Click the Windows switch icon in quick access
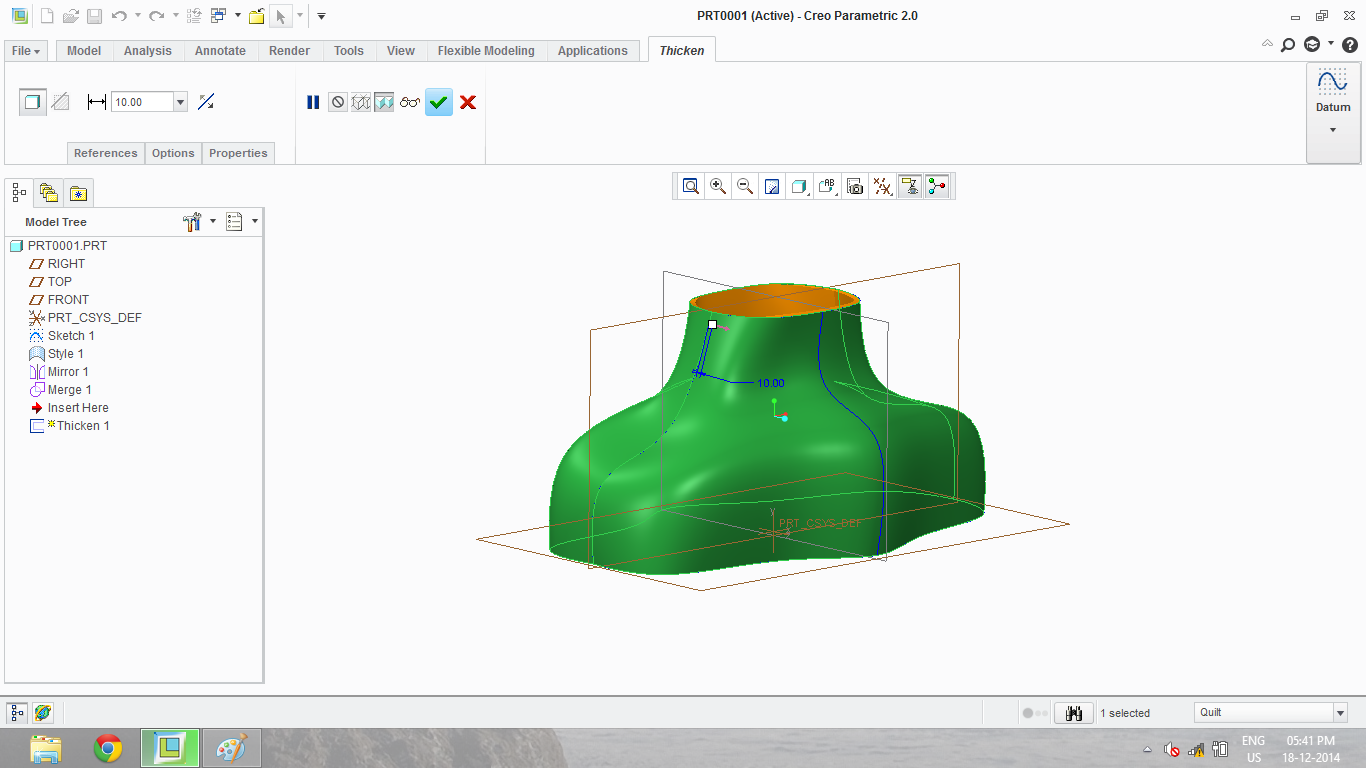1366x768 pixels. [x=219, y=16]
